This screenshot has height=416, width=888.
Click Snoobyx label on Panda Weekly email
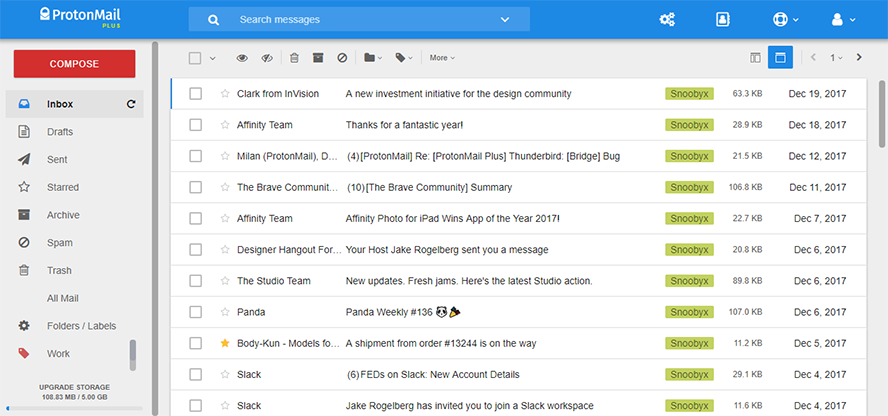689,312
